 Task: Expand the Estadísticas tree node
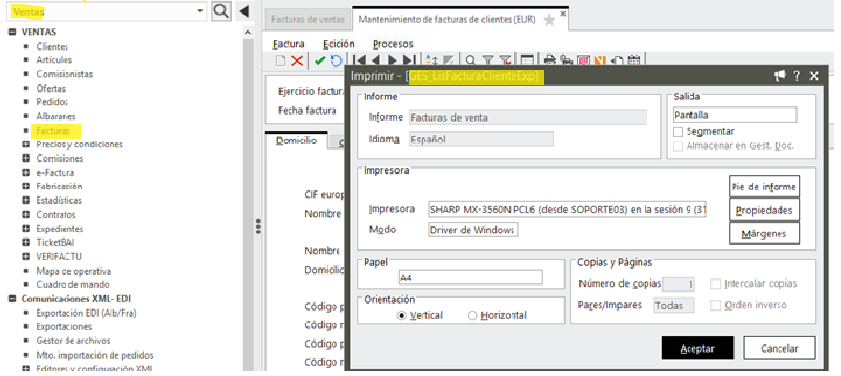point(26,201)
